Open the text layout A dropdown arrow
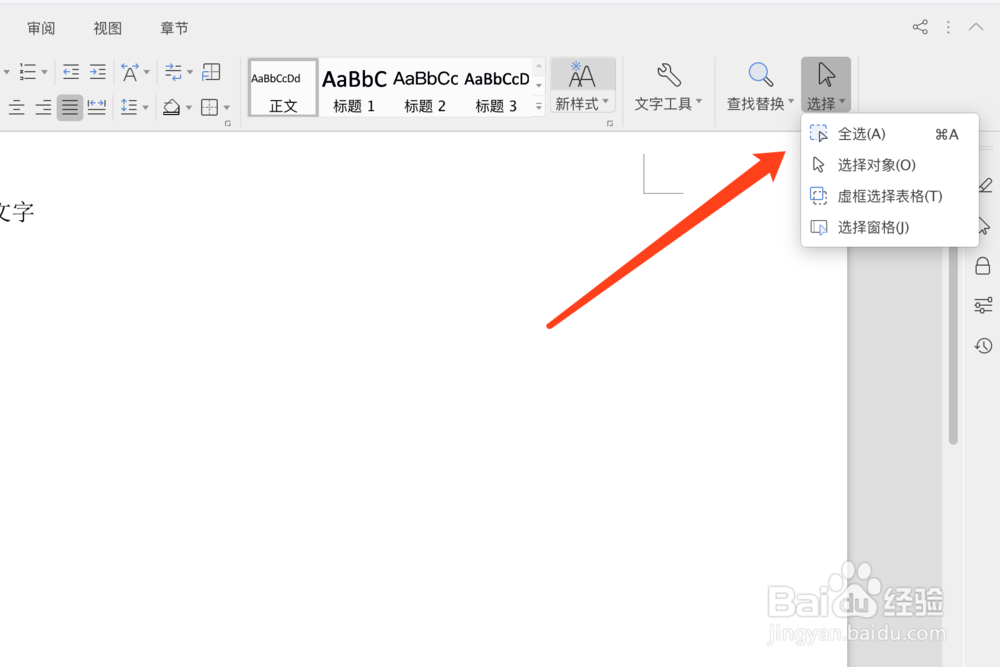1000x667 pixels. tap(147, 72)
